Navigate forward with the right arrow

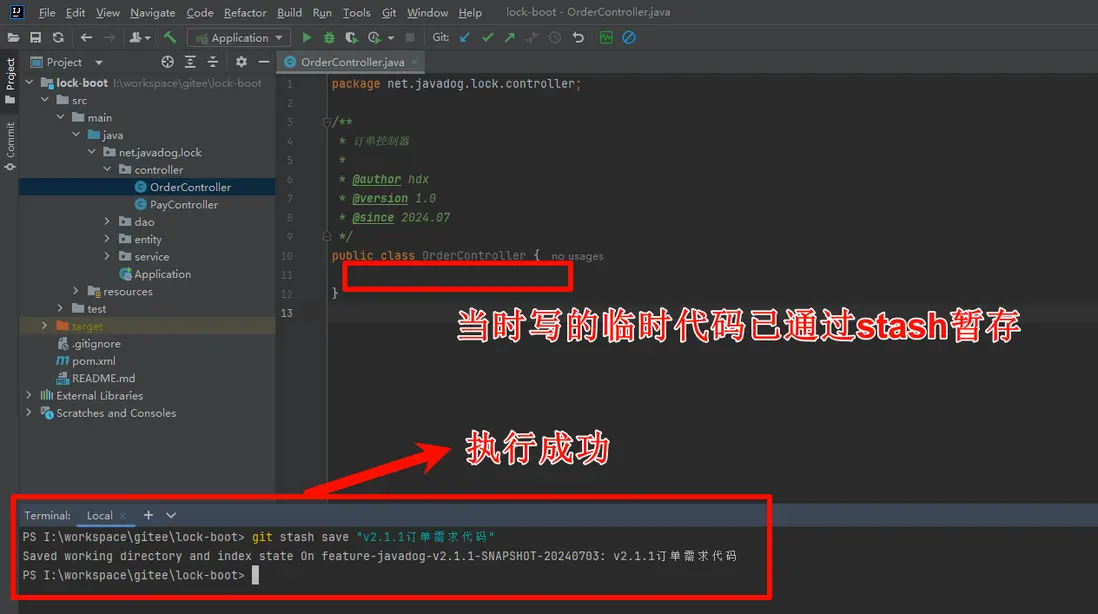(x=109, y=38)
